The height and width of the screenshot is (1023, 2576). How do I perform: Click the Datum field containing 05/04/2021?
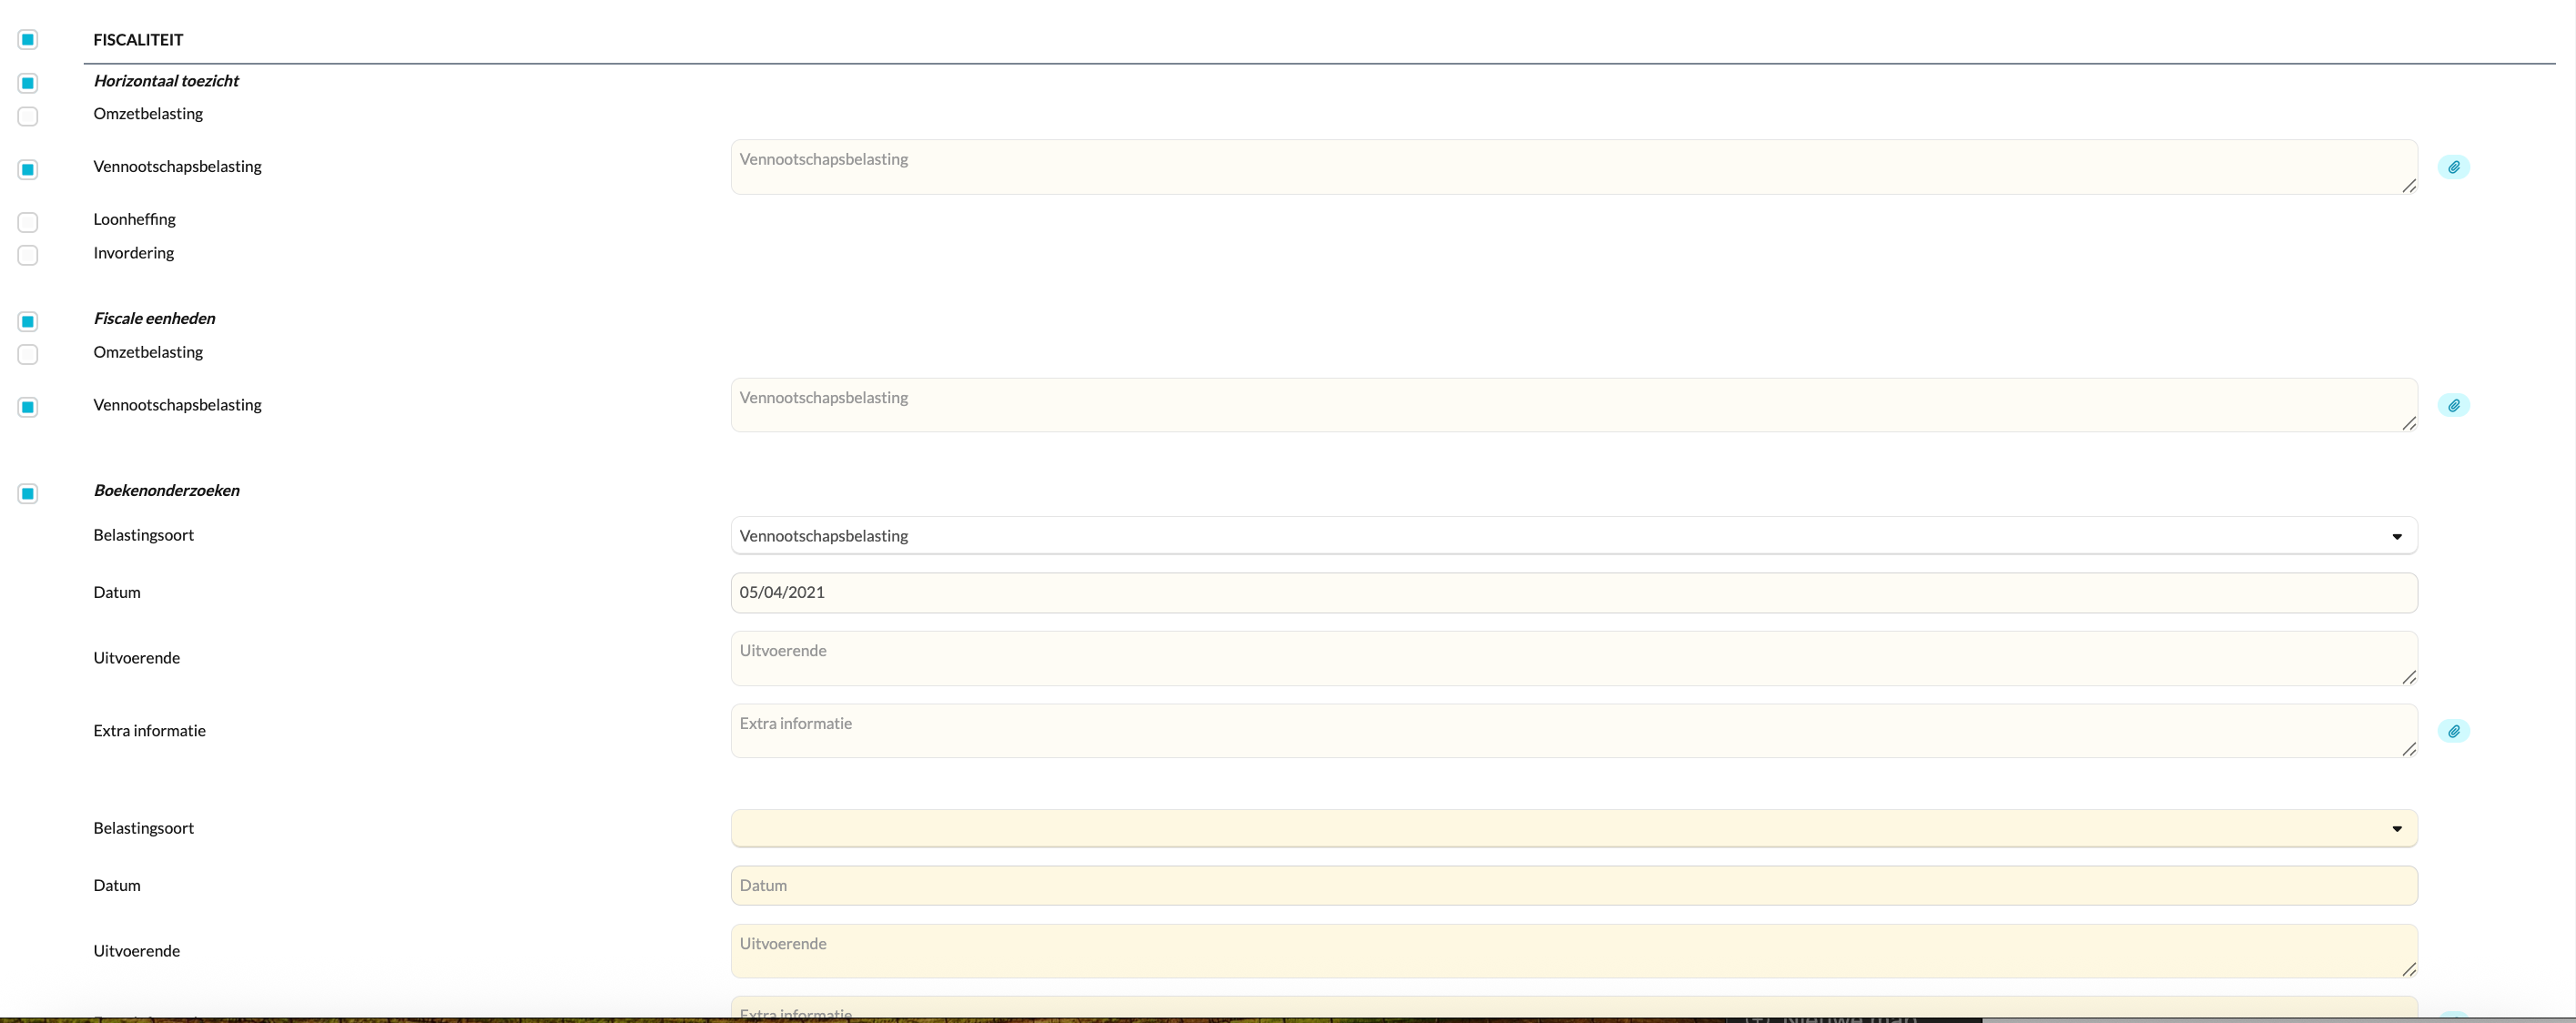[x=1573, y=592]
